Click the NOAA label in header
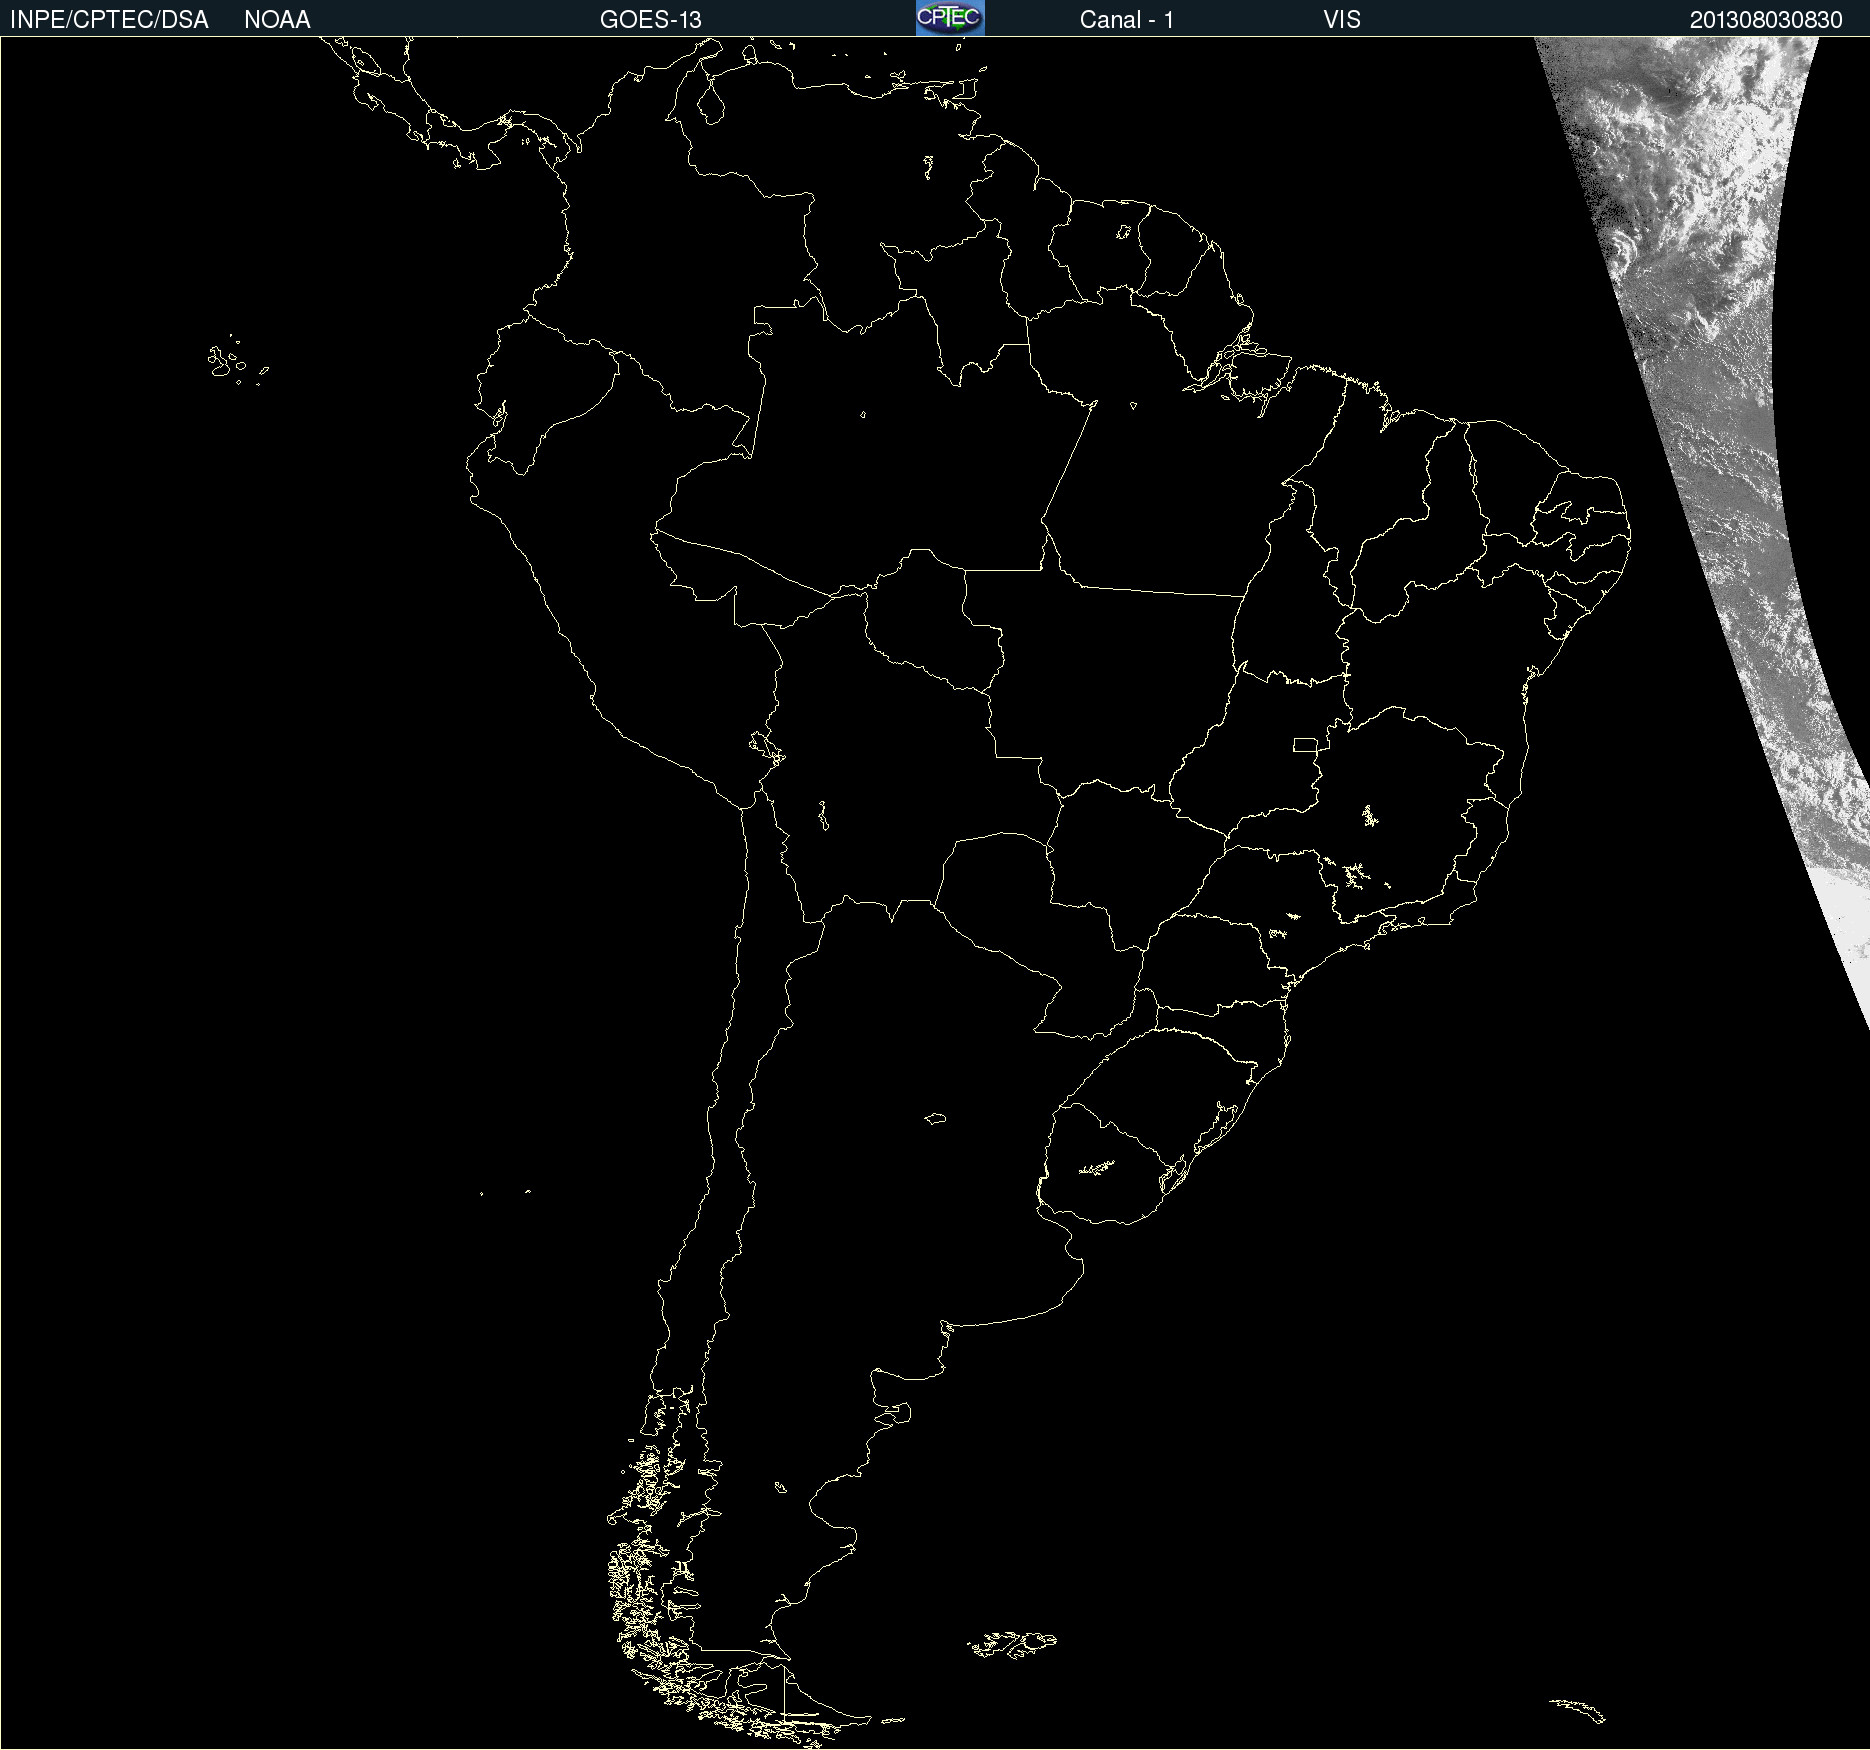This screenshot has height=1750, width=1870. [277, 20]
